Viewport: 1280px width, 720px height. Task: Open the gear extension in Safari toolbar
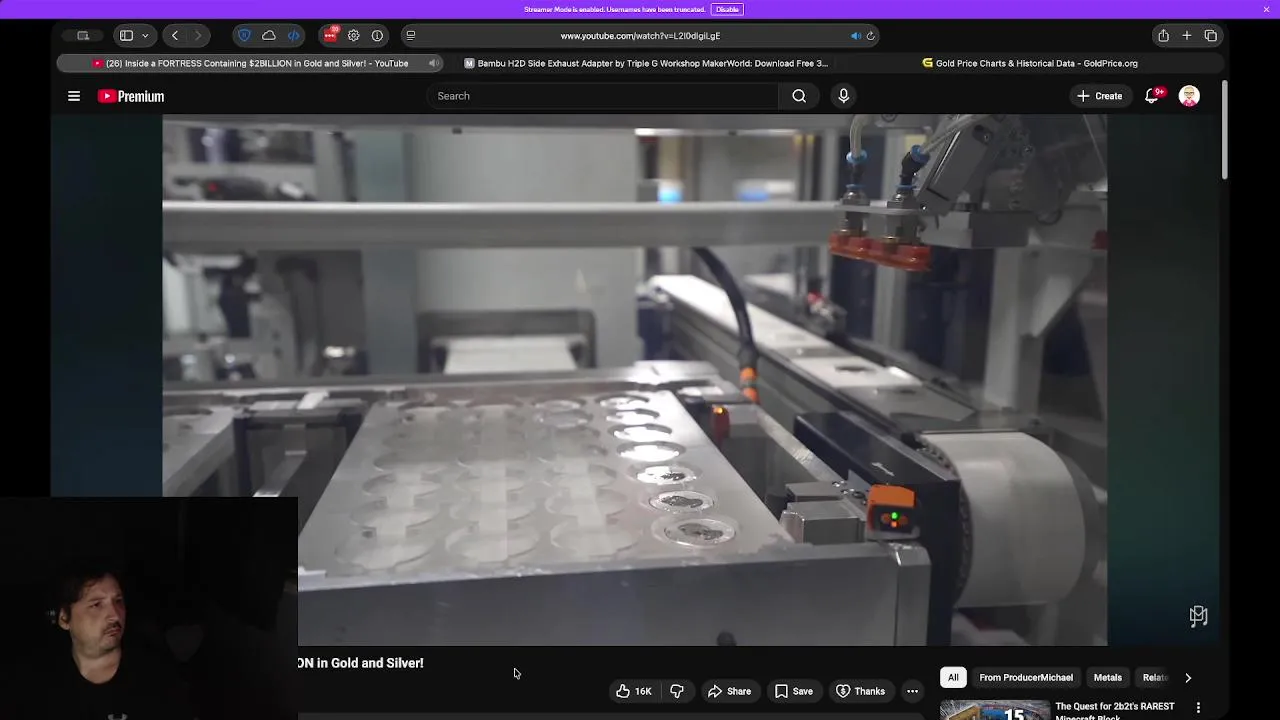(x=353, y=36)
